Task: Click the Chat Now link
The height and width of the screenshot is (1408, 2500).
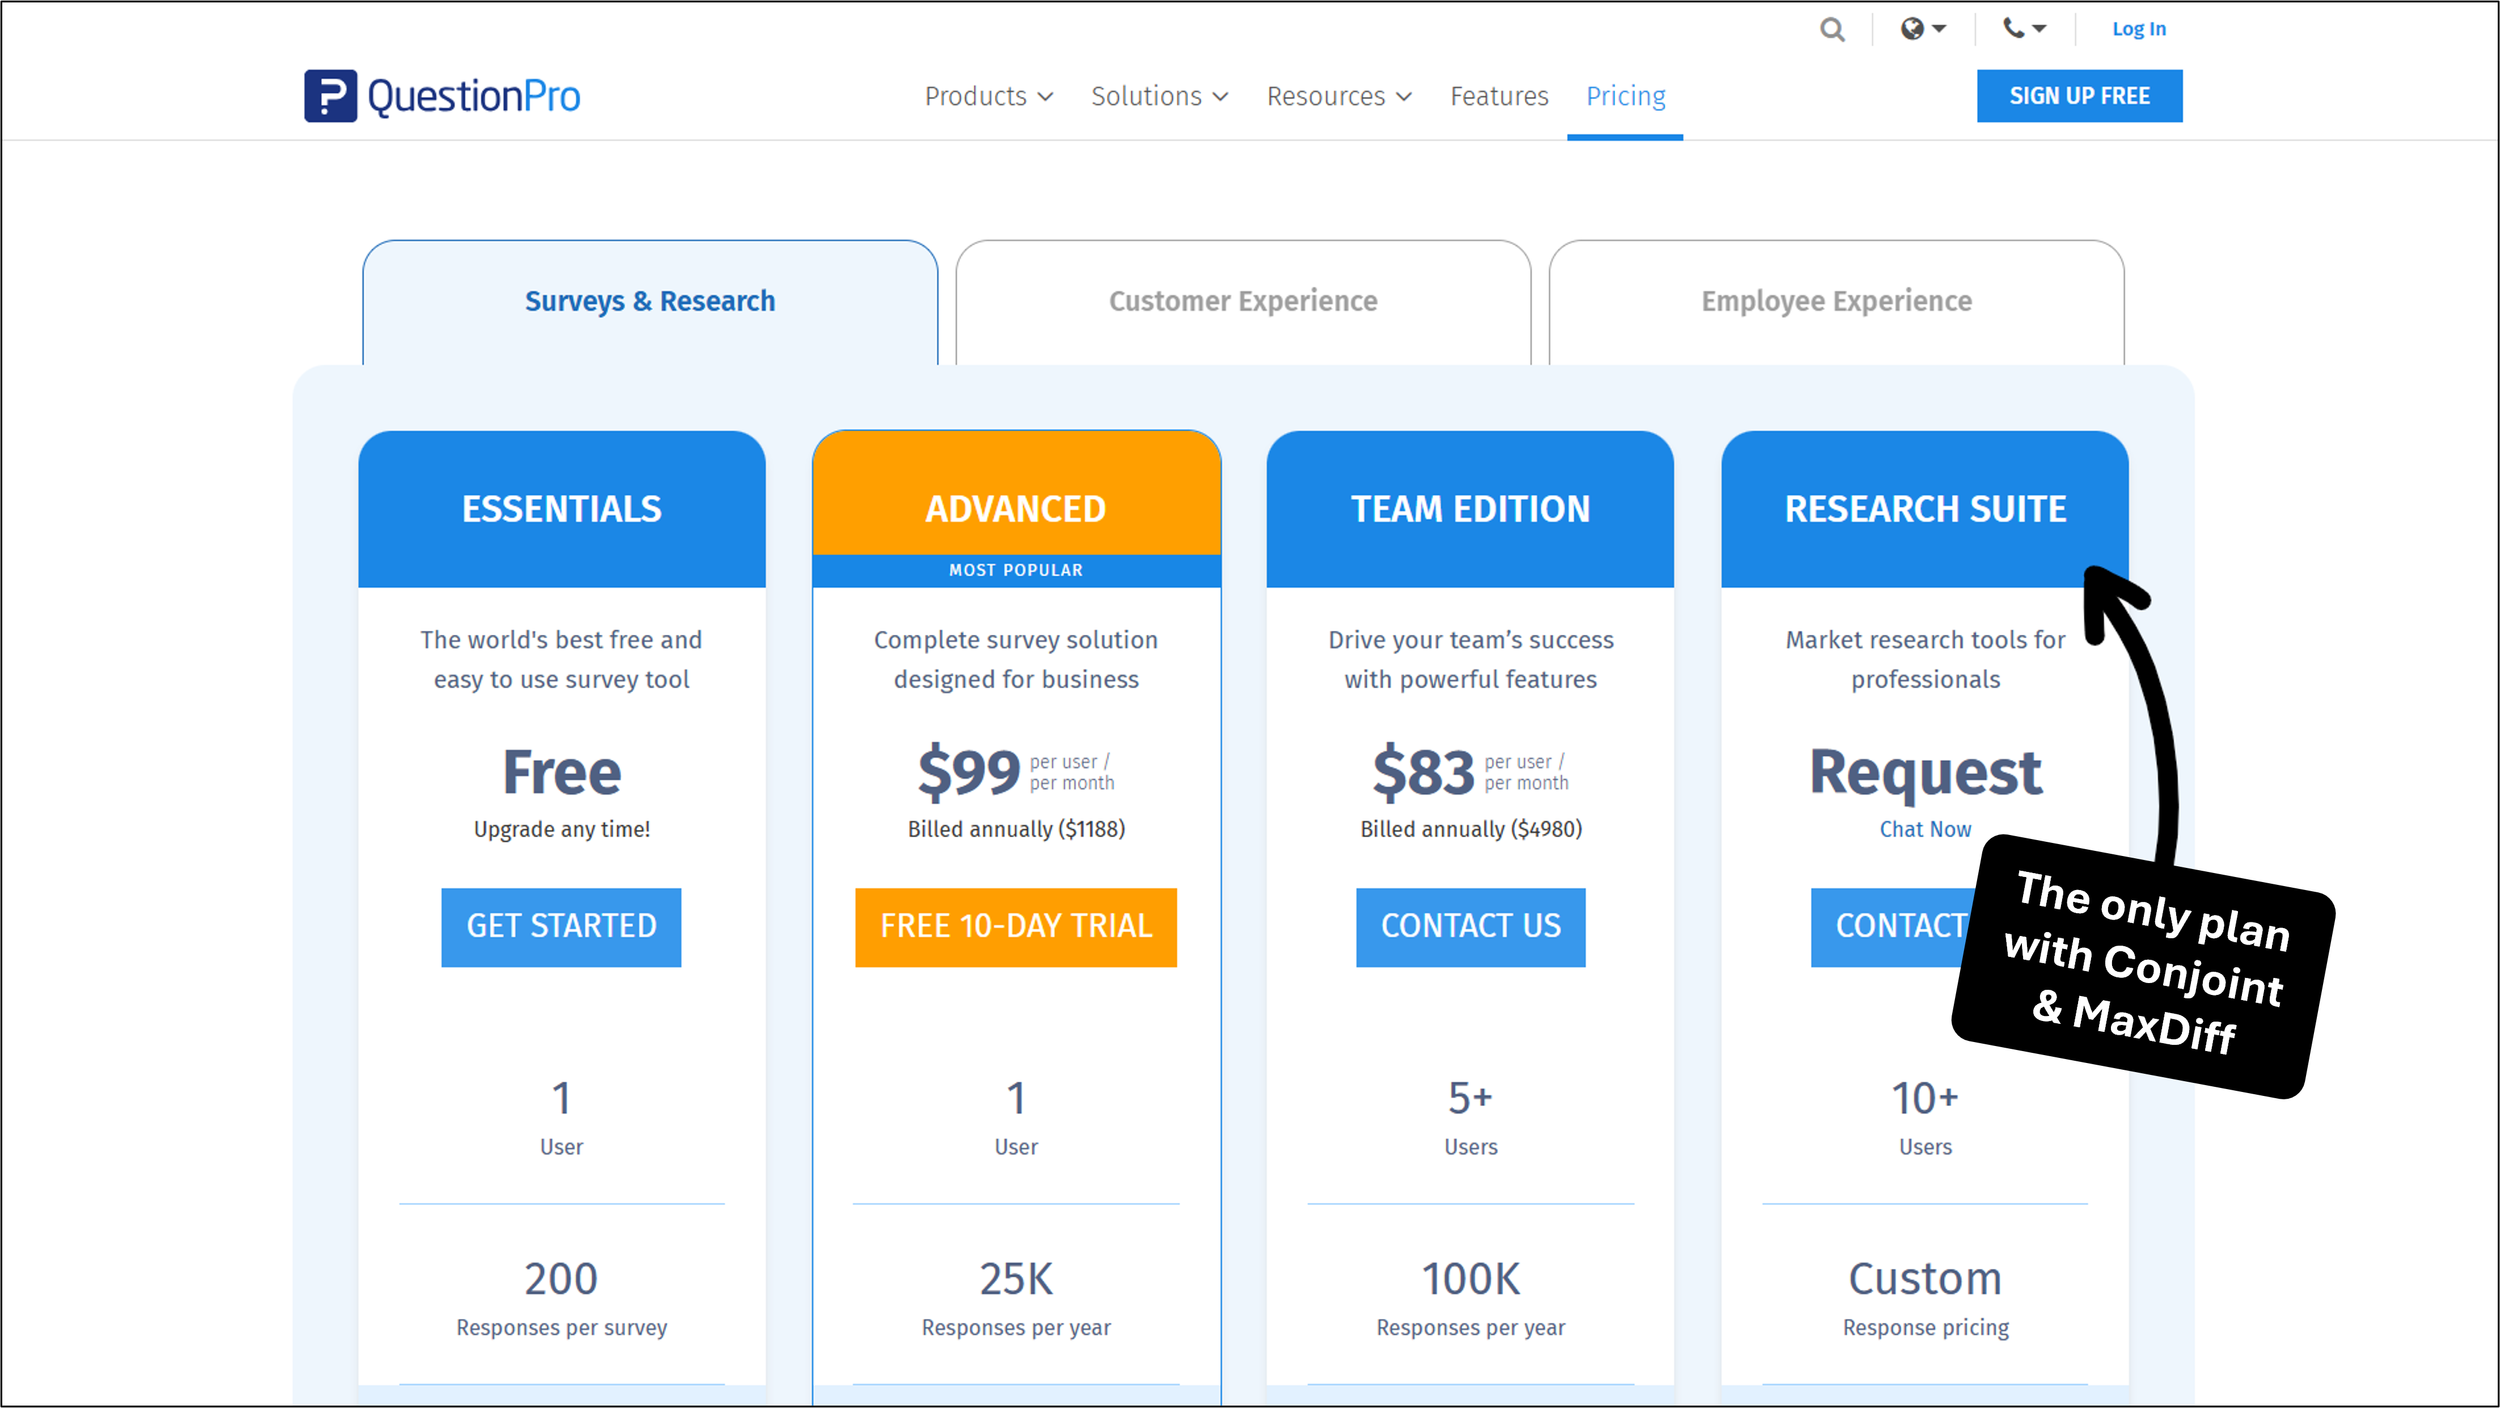Action: 1925,829
